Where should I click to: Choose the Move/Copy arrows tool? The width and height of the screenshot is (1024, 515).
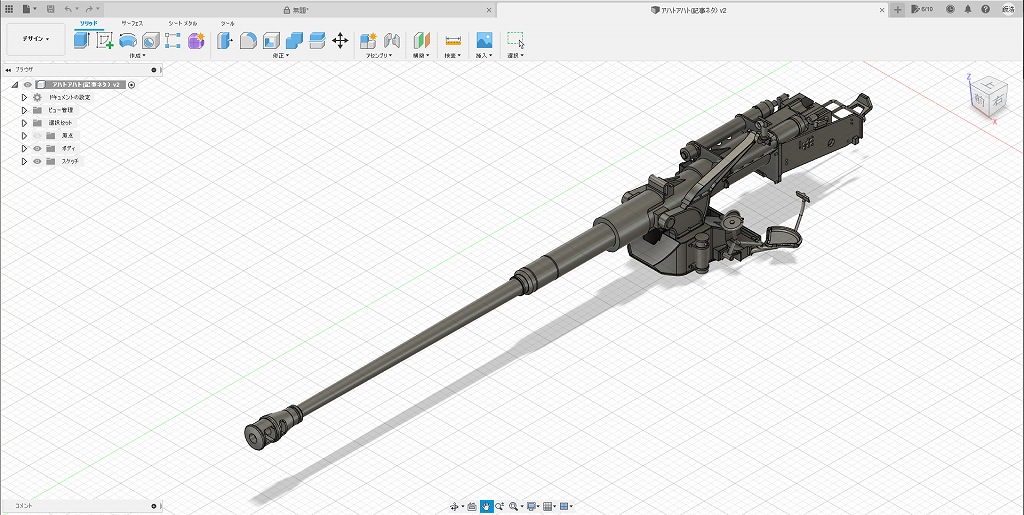pos(340,40)
